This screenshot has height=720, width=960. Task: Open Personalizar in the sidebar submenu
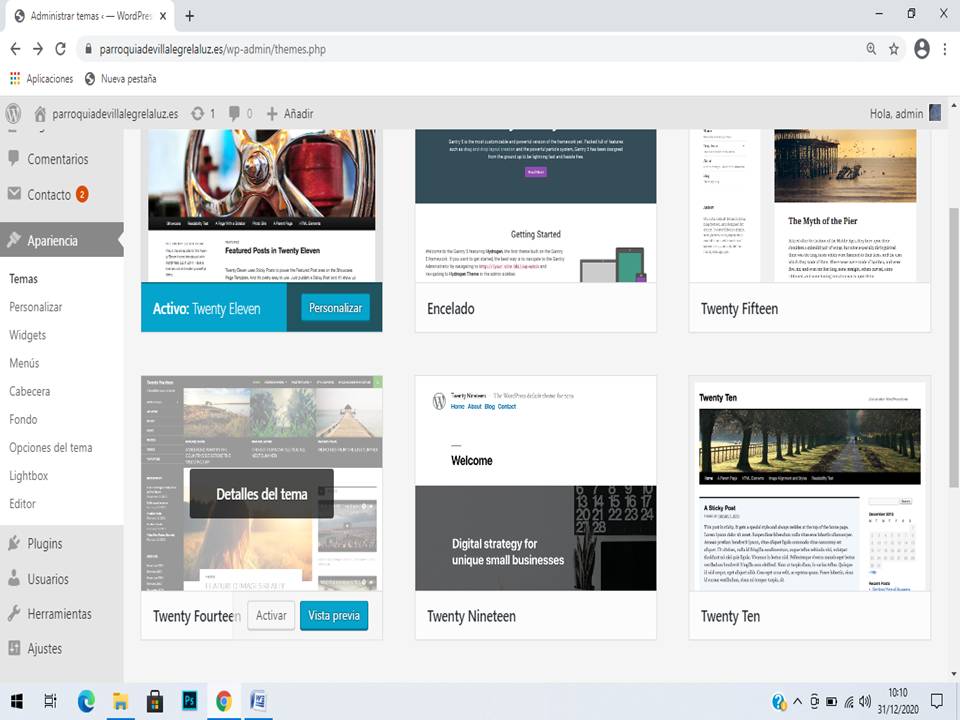tap(36, 307)
